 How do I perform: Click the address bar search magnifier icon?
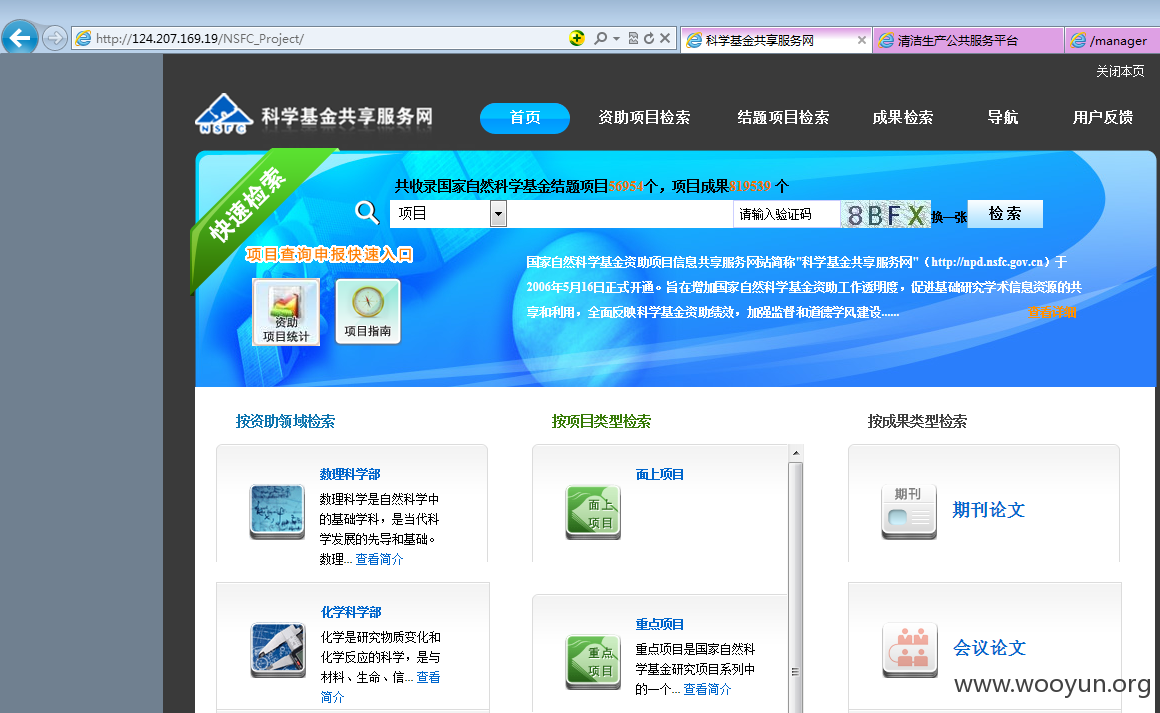pos(601,38)
